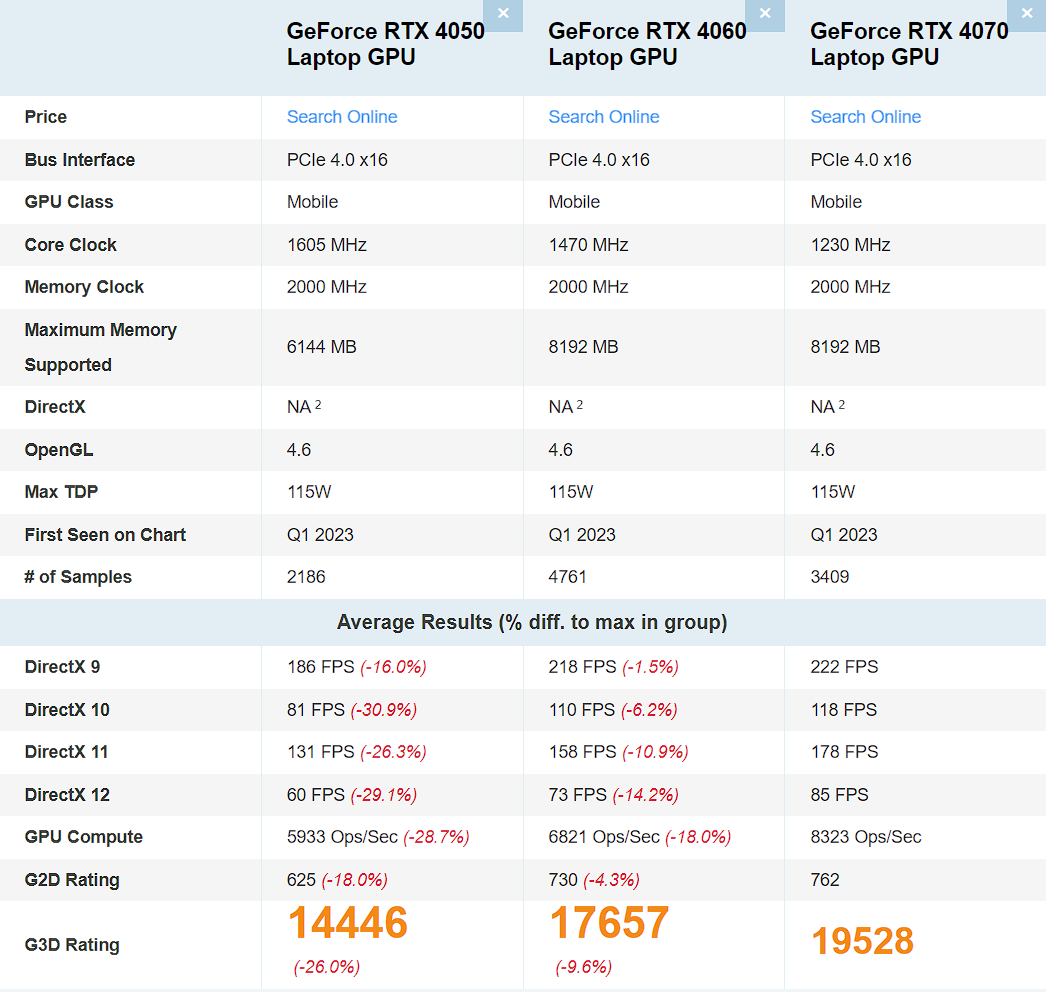Click the 17657 G3D Rating score

coord(609,923)
